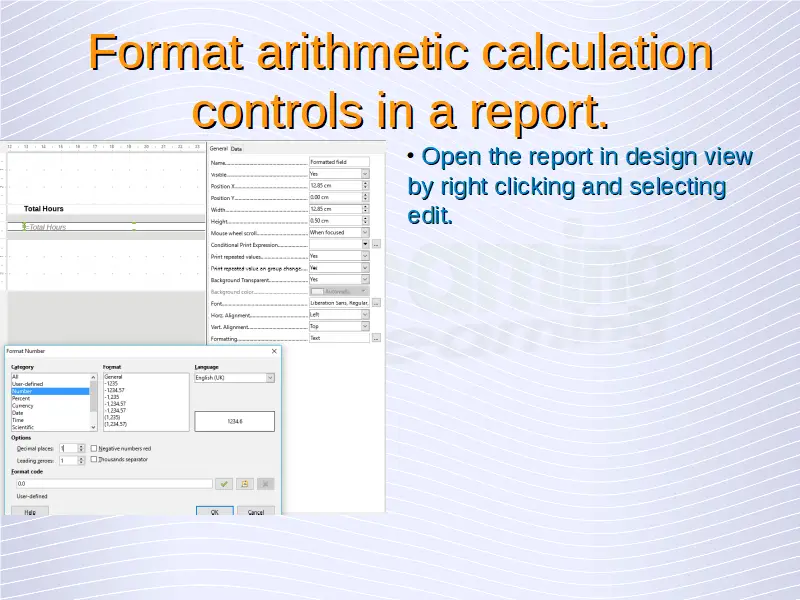Image resolution: width=800 pixels, height=600 pixels.
Task: Select User-defined in the Category list
Action: [50, 384]
